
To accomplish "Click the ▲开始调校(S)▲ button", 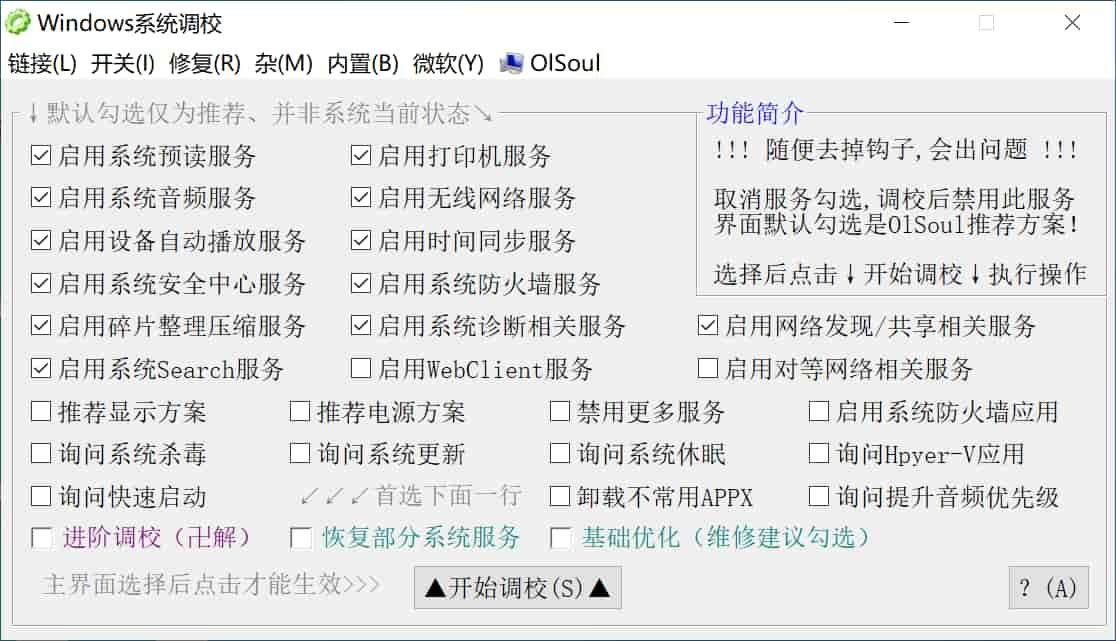I will [x=517, y=587].
